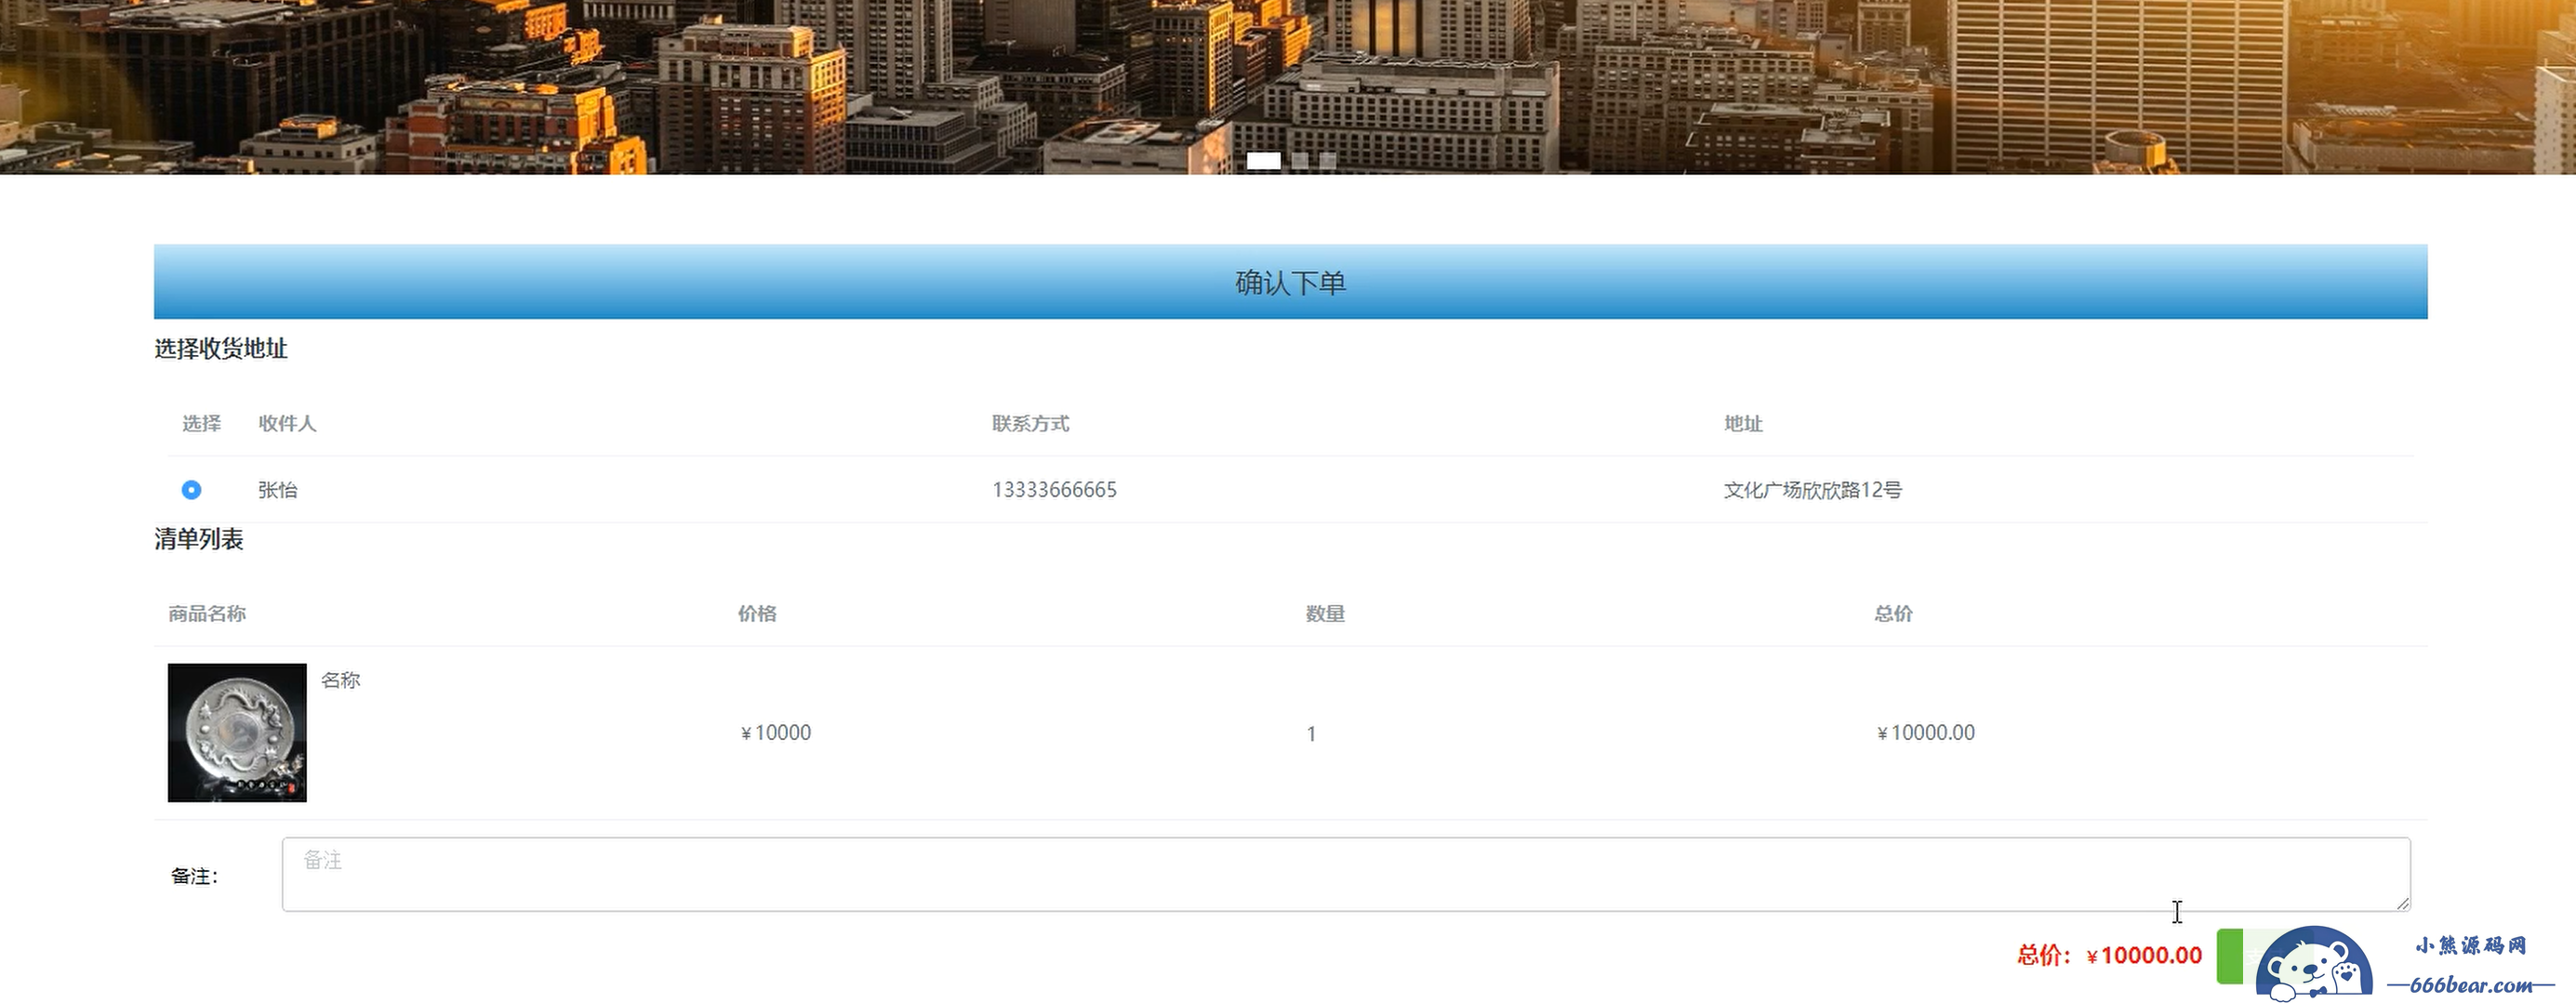Click the remarks textarea resize handle

pyautogui.click(x=2402, y=902)
